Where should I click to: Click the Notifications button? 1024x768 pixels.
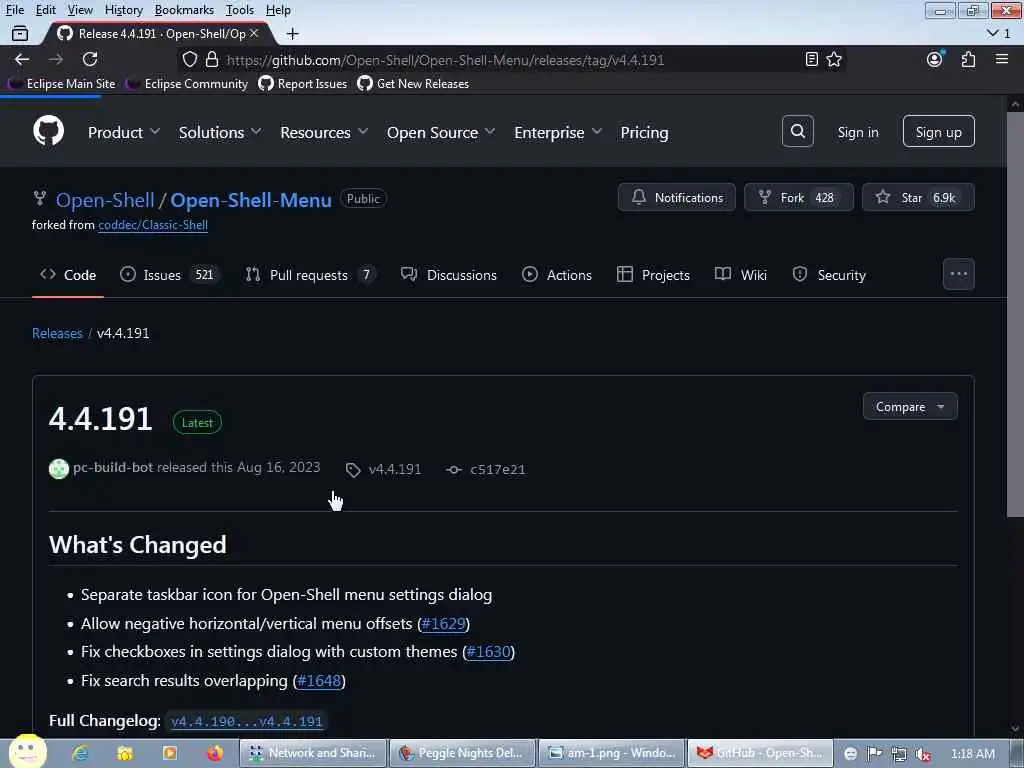677,197
